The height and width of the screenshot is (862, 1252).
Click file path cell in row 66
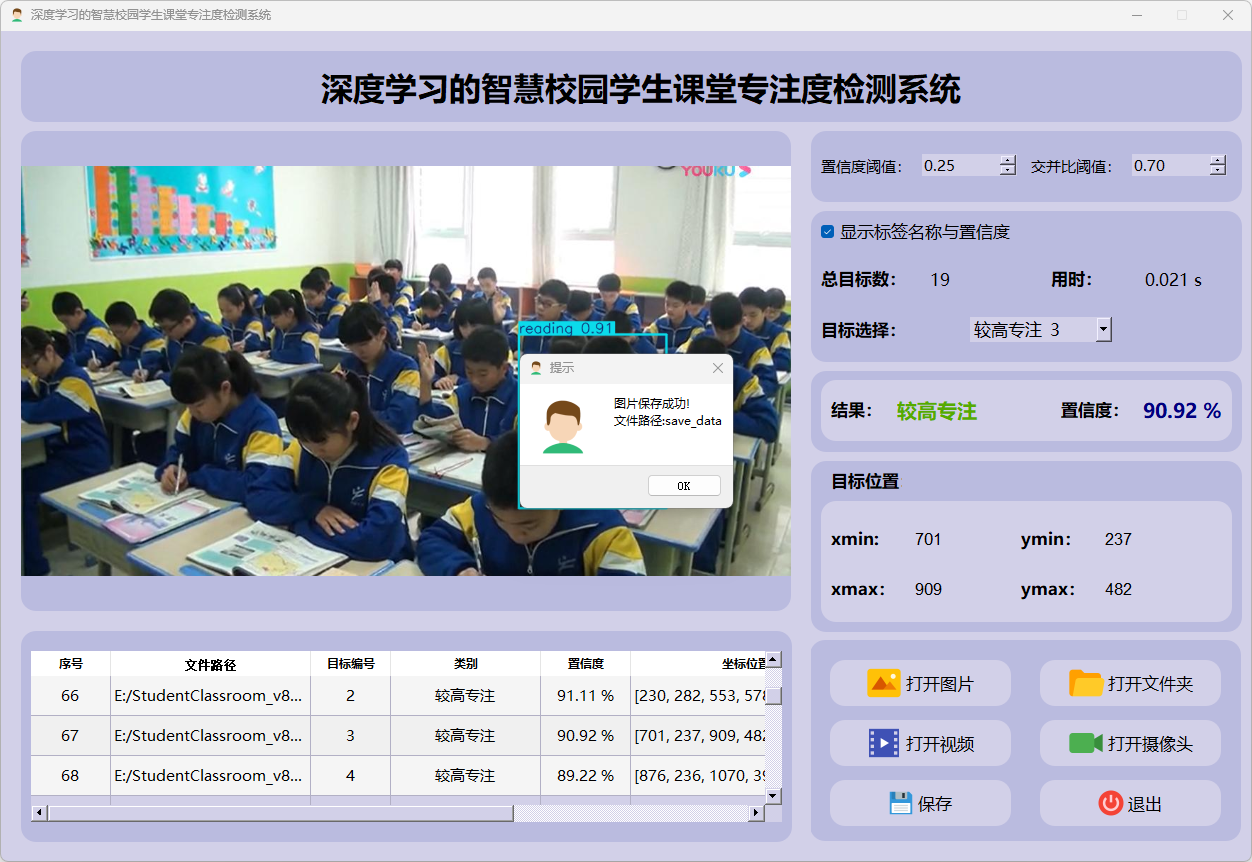pyautogui.click(x=210, y=696)
